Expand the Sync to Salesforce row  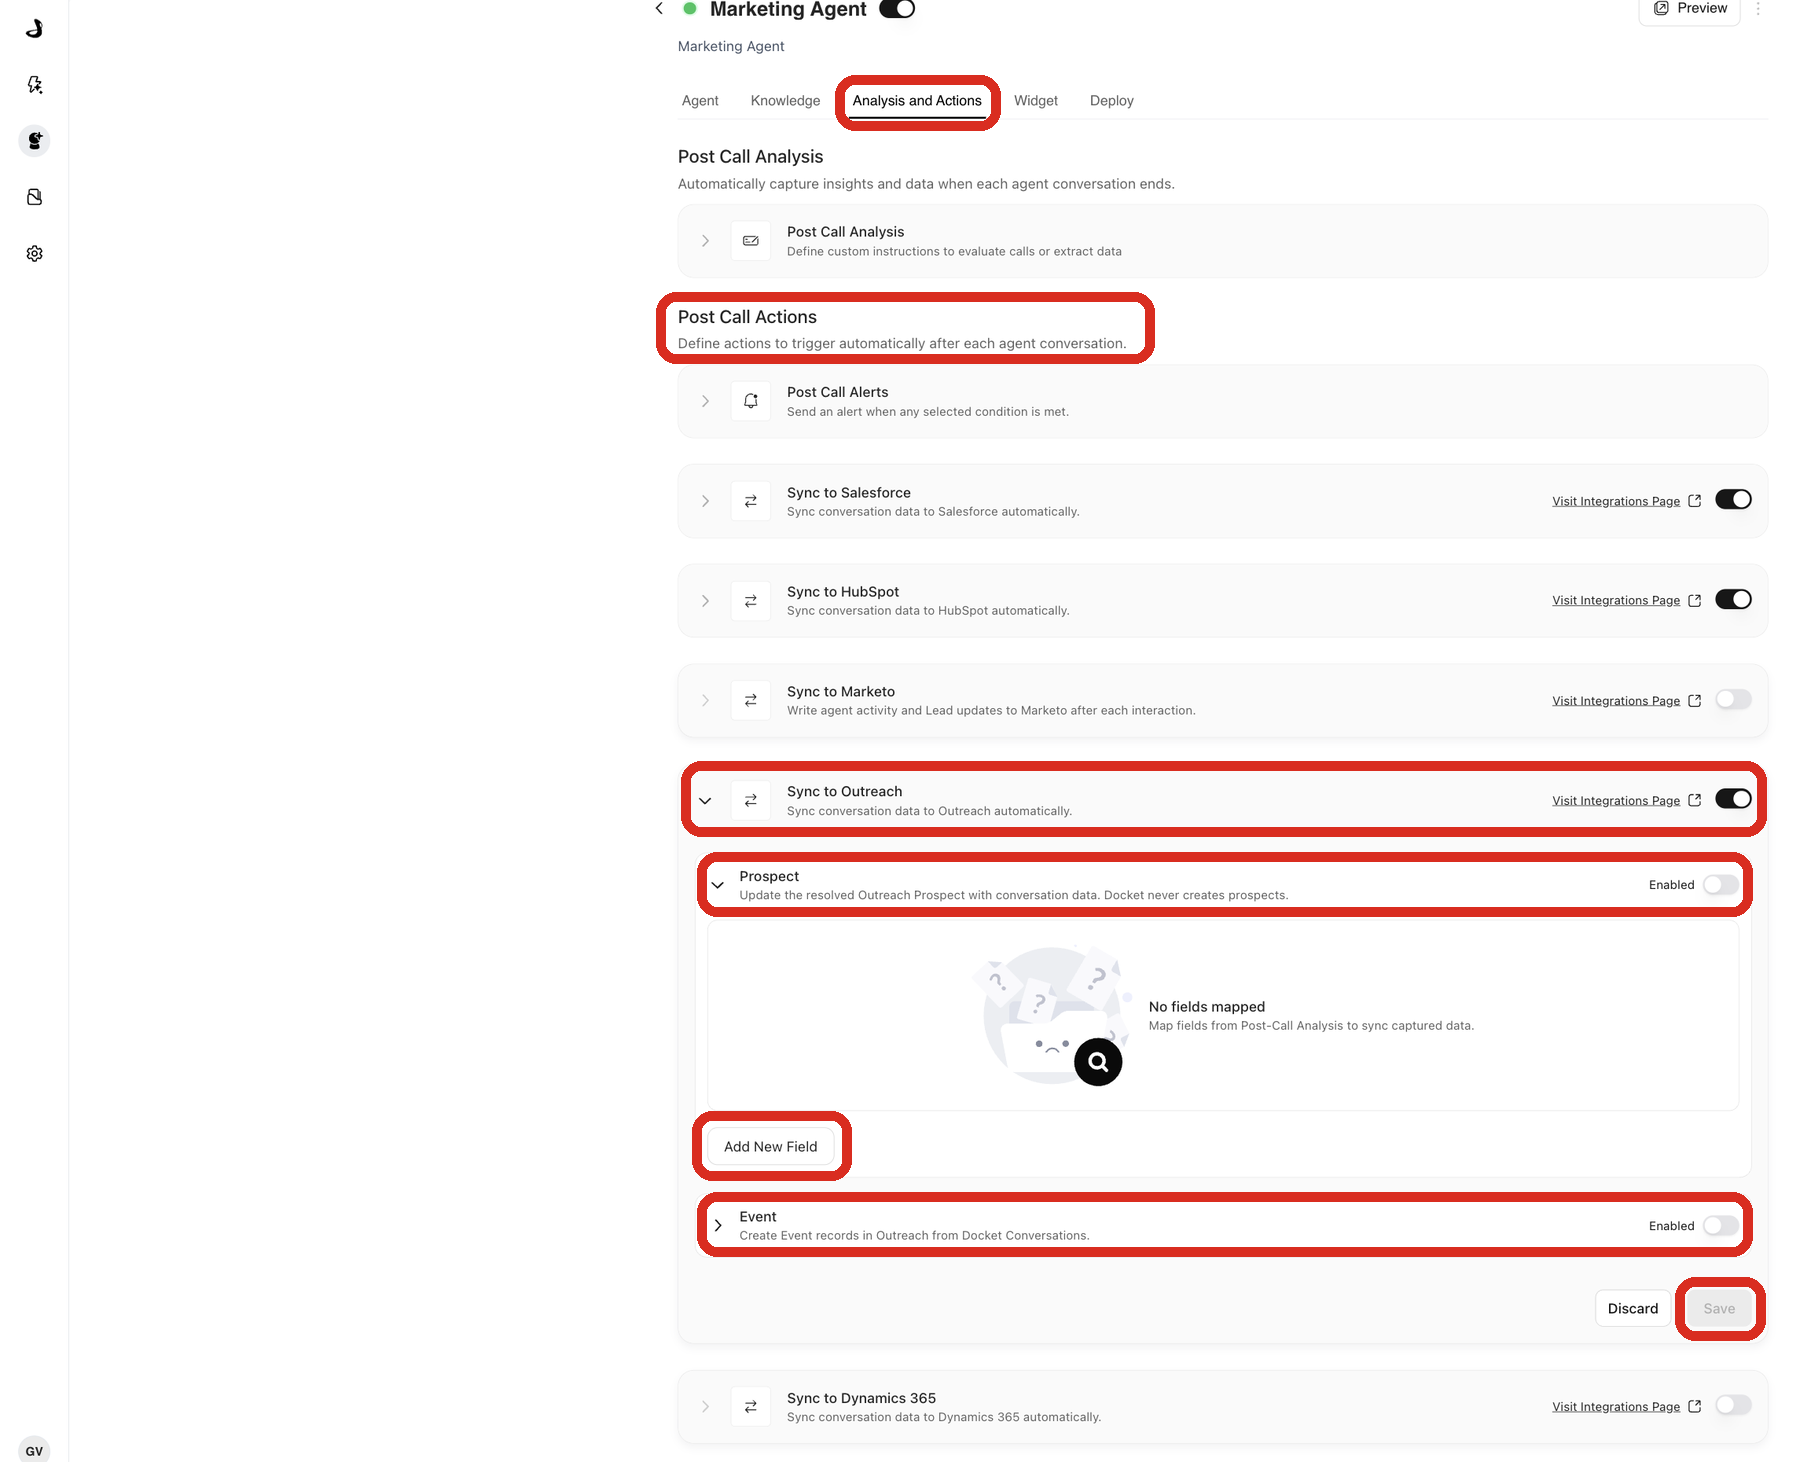pos(706,501)
